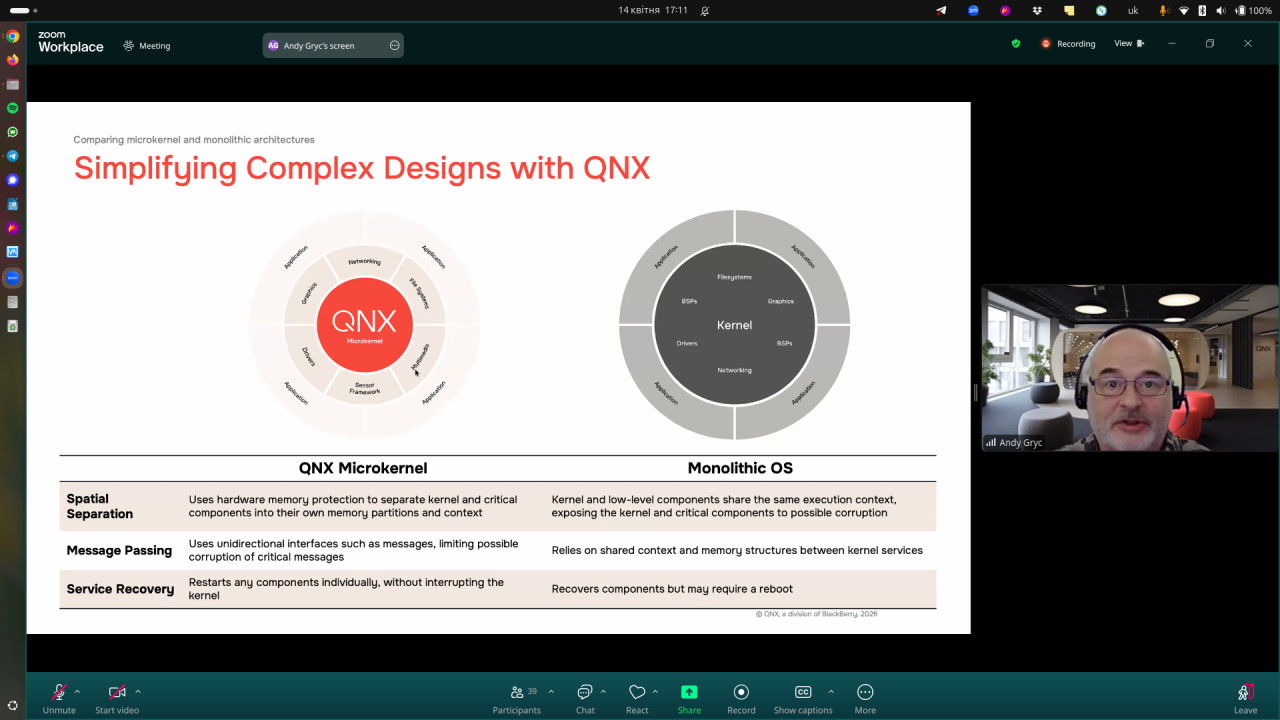Click the green encryption shield icon
The image size is (1280, 720).
click(x=1016, y=44)
